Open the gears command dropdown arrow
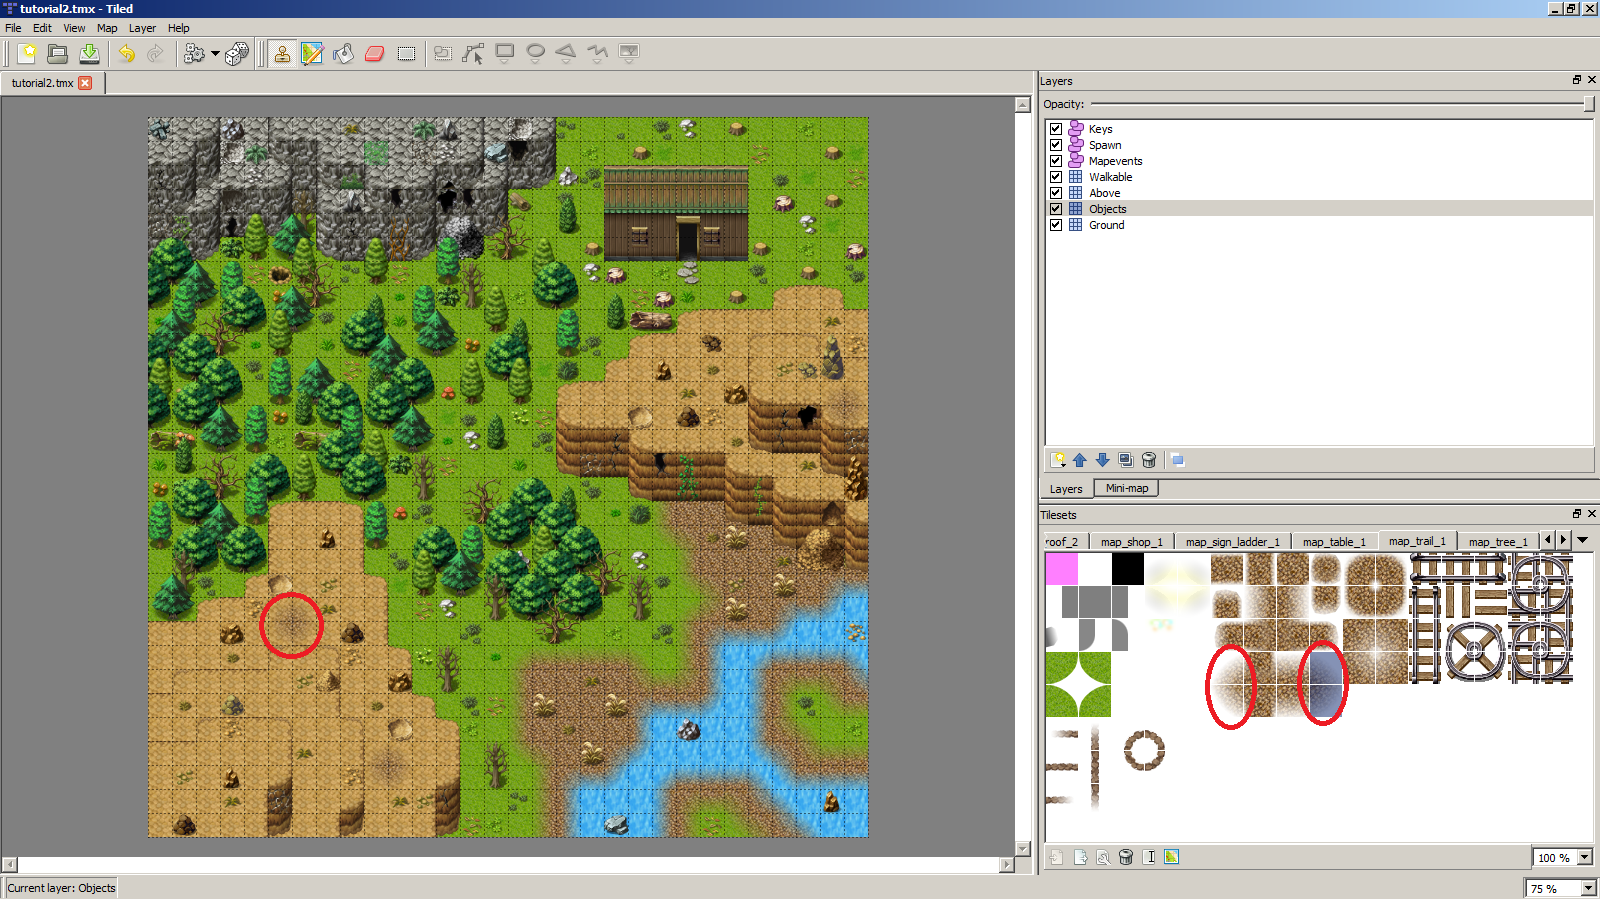Screen dimensions: 1600x900 [x=215, y=54]
